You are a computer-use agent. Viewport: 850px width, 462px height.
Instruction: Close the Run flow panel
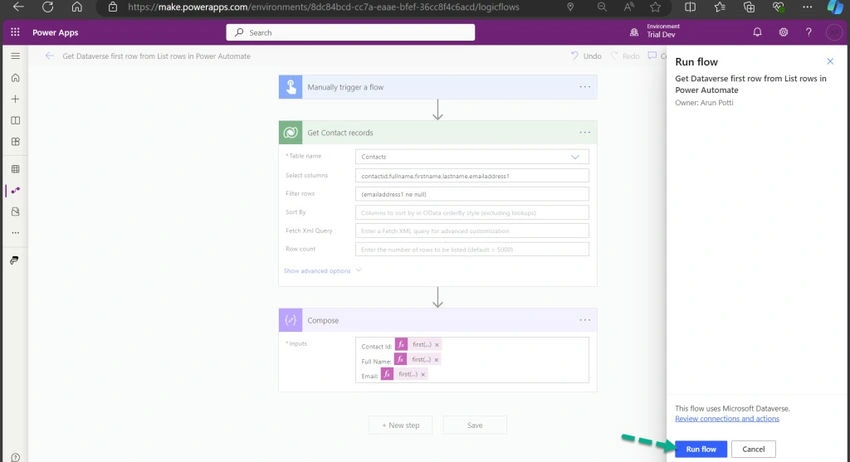830,61
